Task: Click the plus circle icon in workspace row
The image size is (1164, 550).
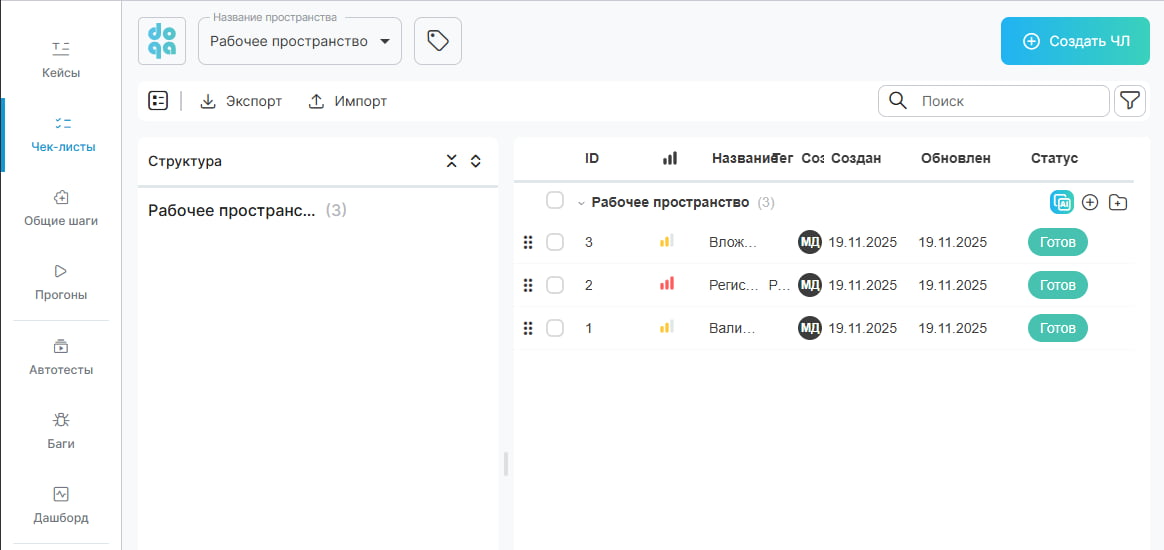Action: [1090, 202]
